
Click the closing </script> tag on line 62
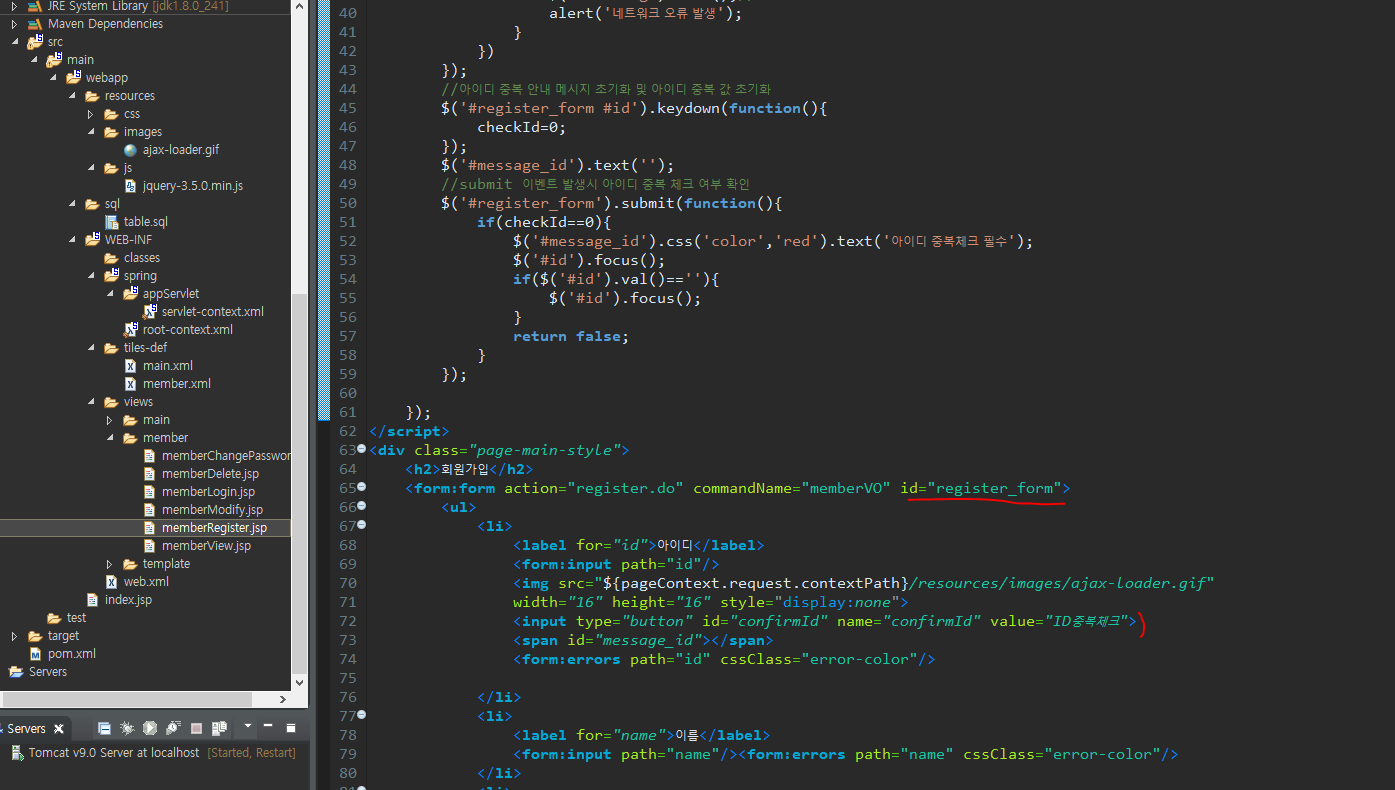click(410, 431)
